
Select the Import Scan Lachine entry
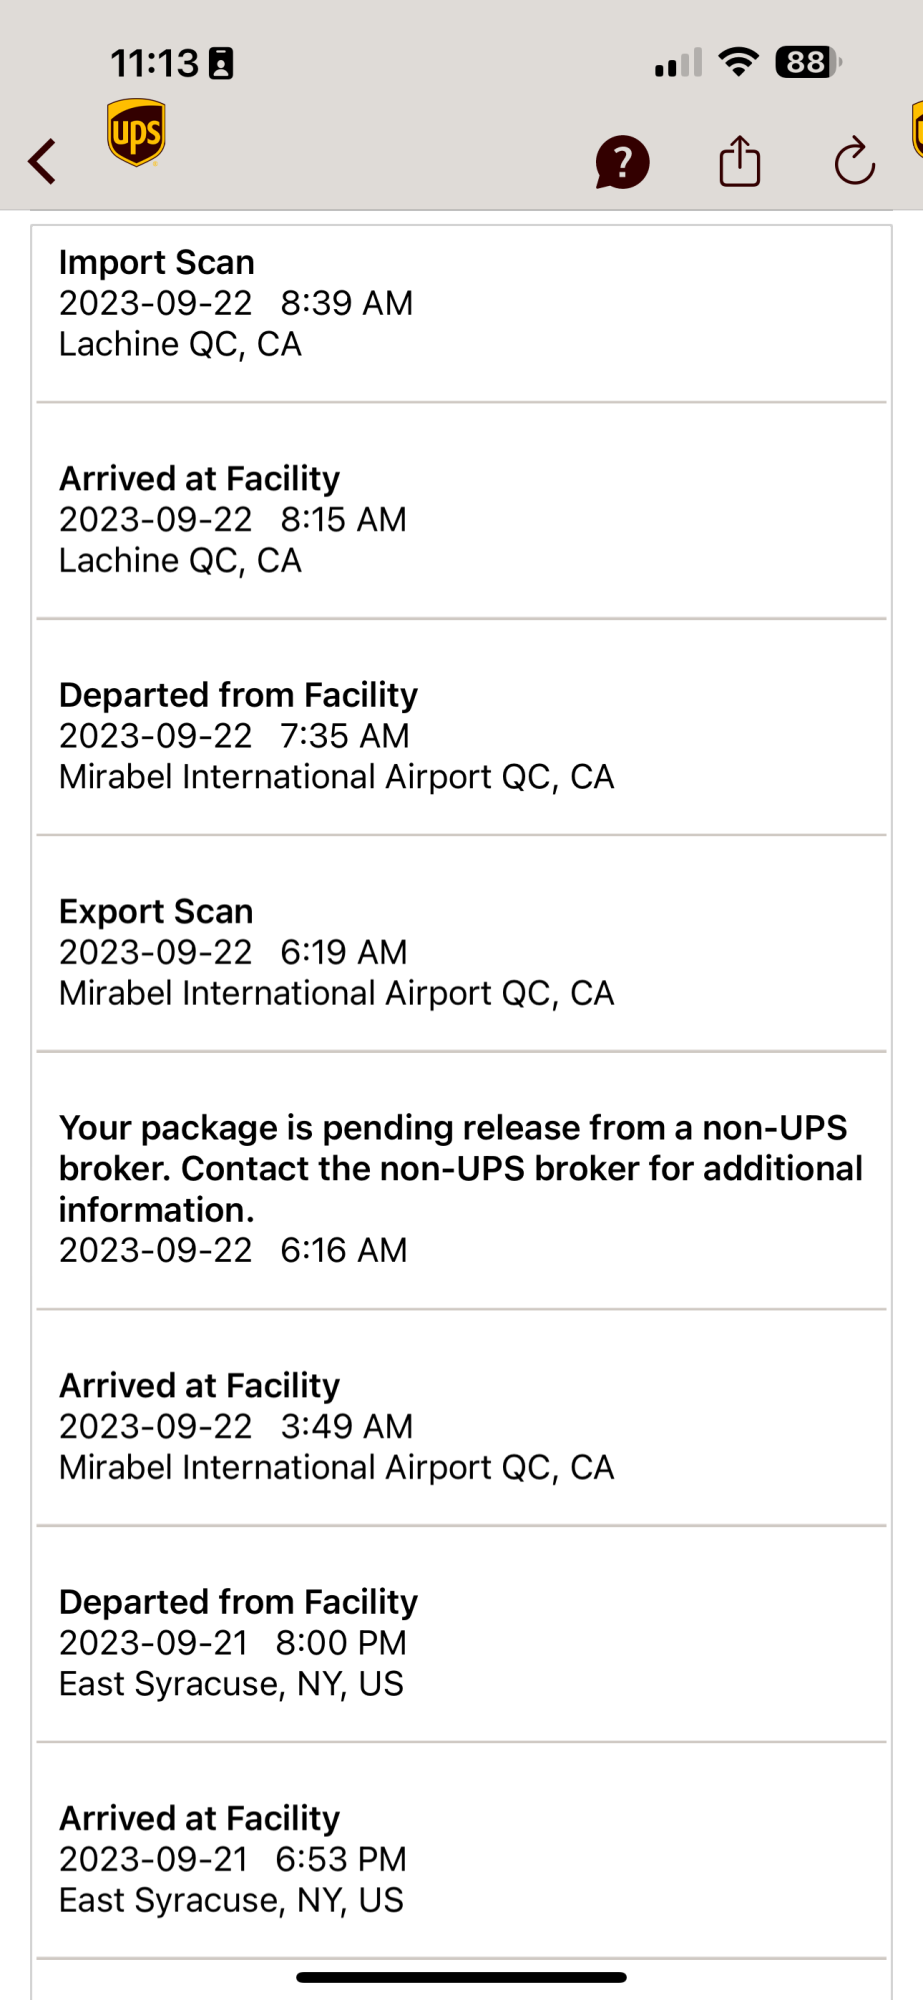(x=460, y=303)
